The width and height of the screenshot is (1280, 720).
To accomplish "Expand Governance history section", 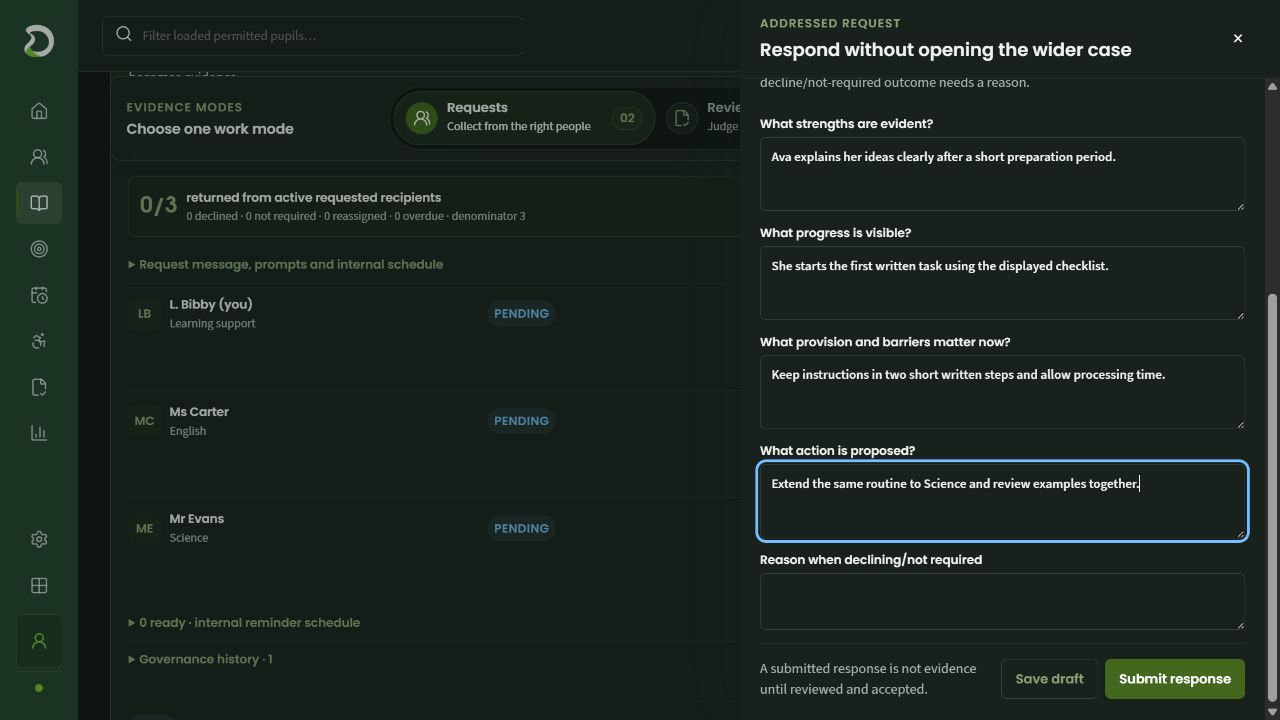I will pyautogui.click(x=200, y=659).
